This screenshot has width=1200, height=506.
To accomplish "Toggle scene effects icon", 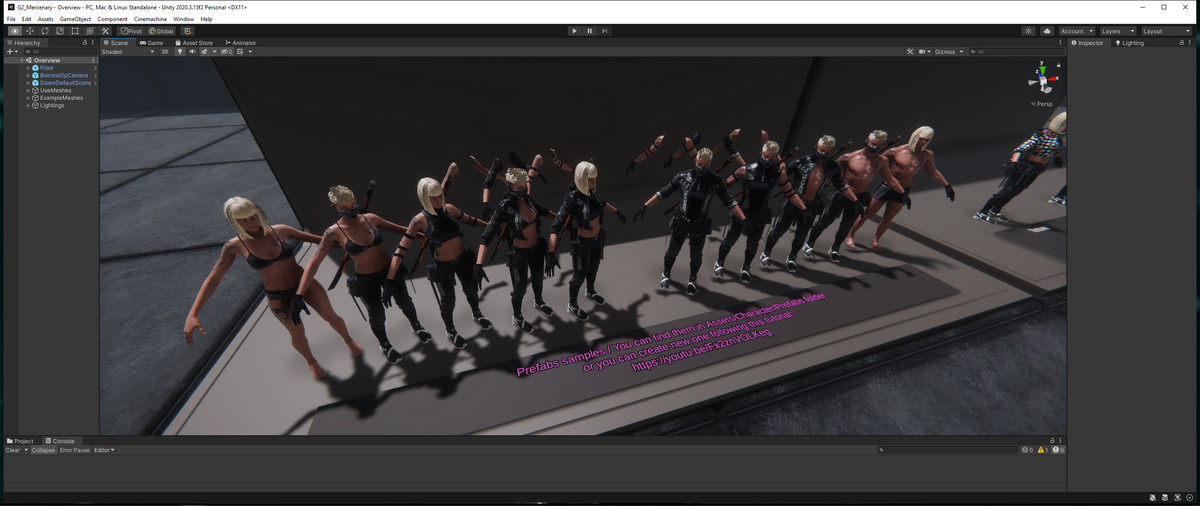I will [x=205, y=52].
